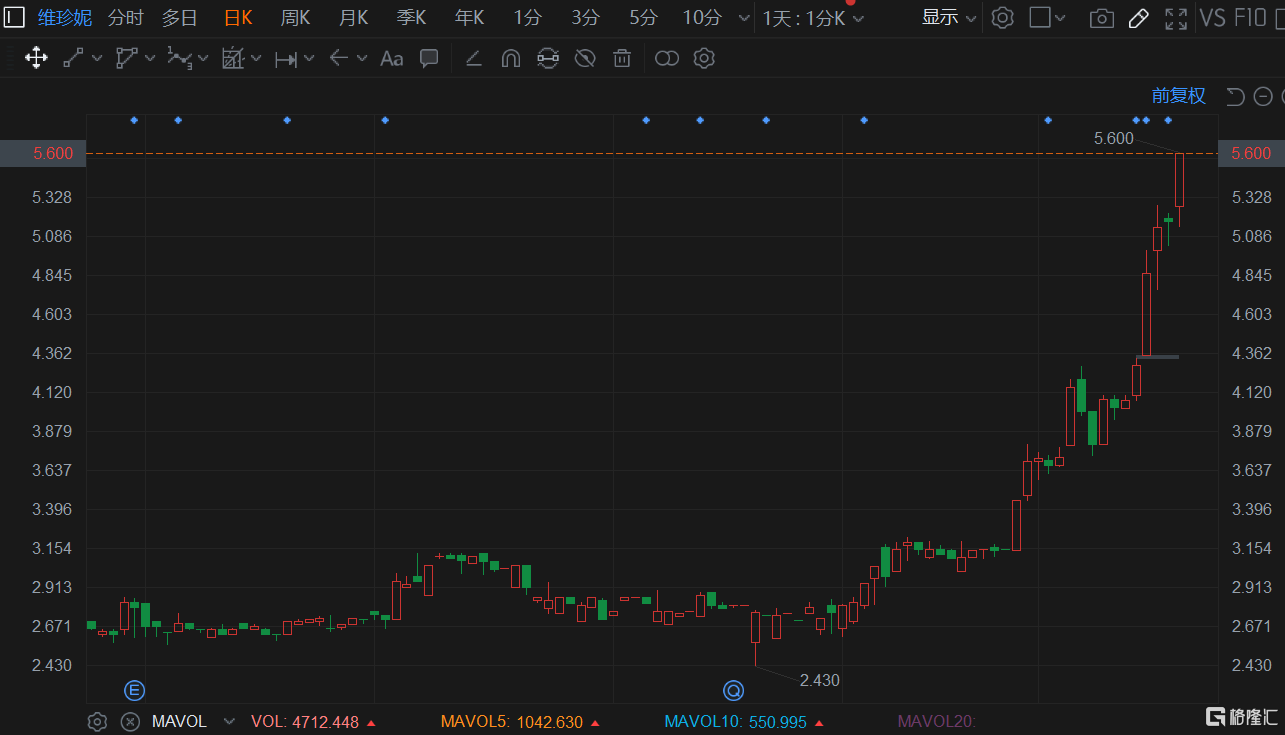This screenshot has height=735, width=1285.
Task: Toggle the pencil drawing tools button
Action: click(1138, 18)
